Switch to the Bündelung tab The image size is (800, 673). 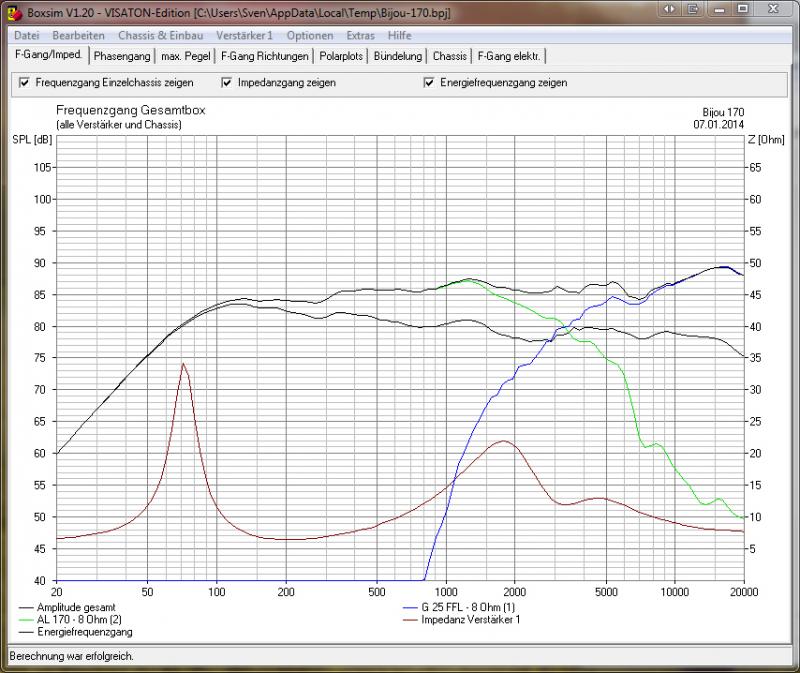pos(398,56)
